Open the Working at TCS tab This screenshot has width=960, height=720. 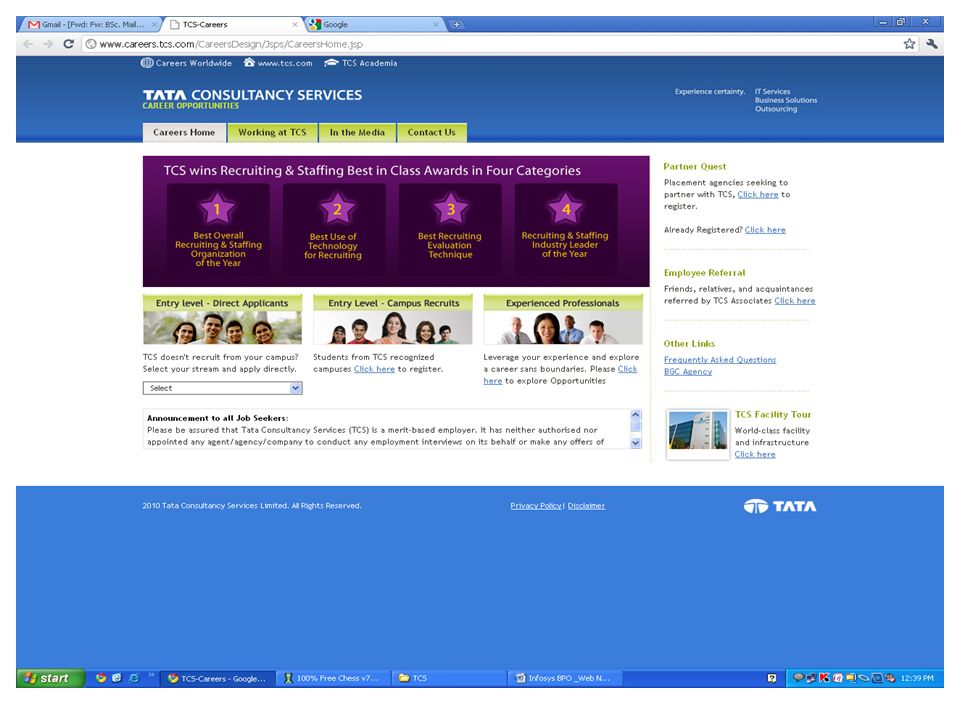click(x=272, y=132)
